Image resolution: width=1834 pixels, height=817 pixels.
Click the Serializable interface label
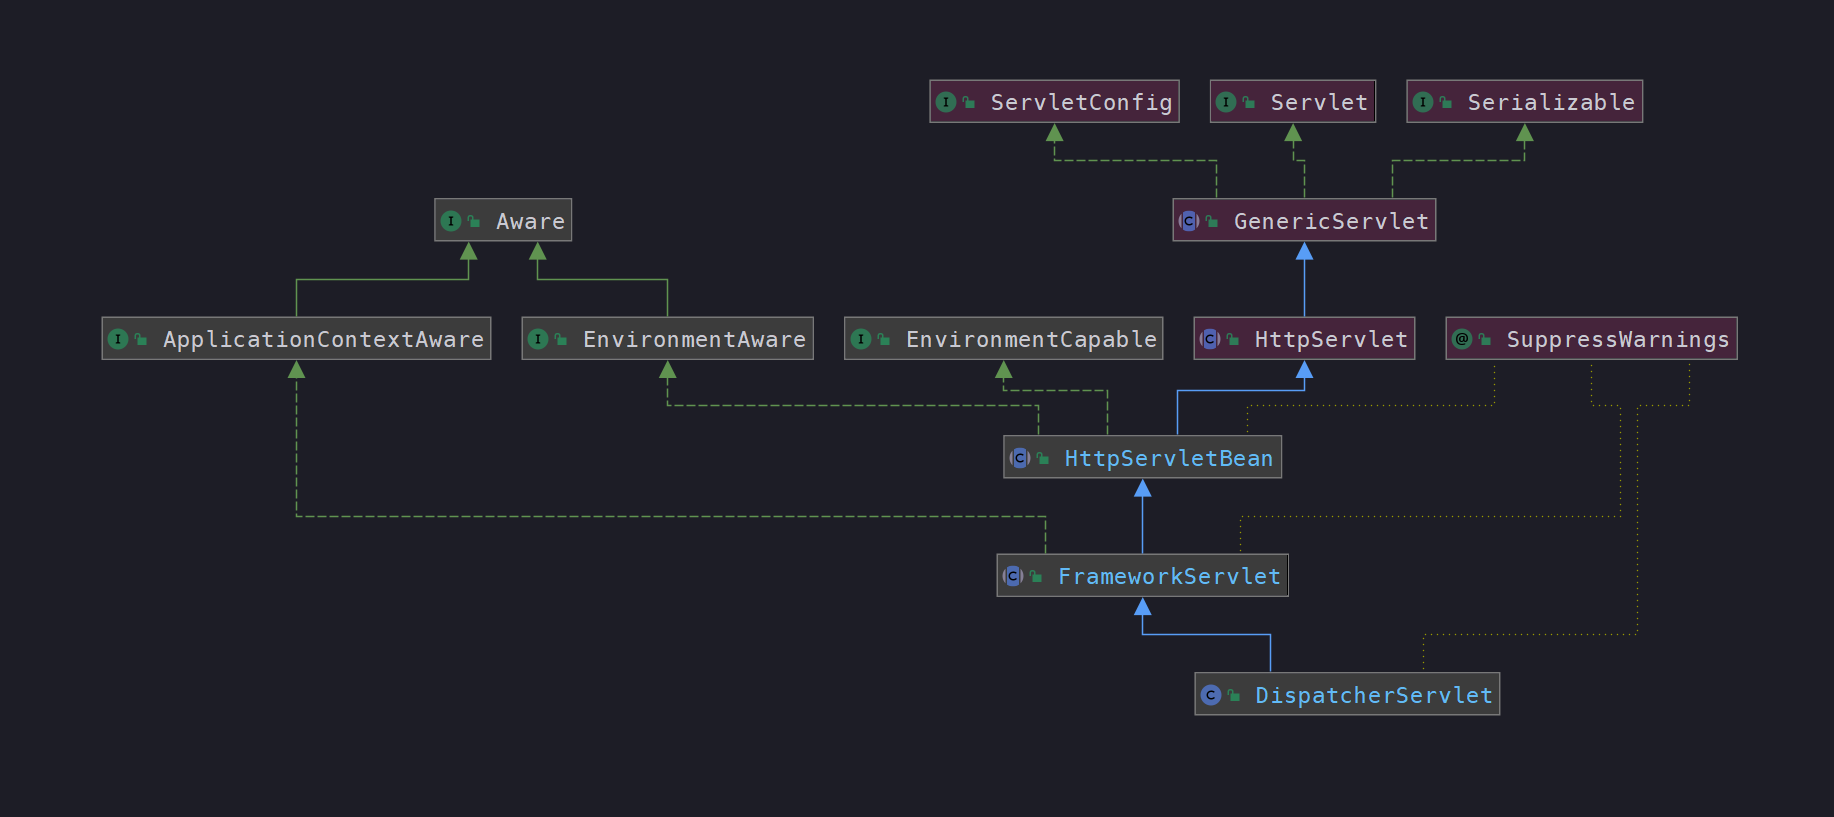point(1551,102)
